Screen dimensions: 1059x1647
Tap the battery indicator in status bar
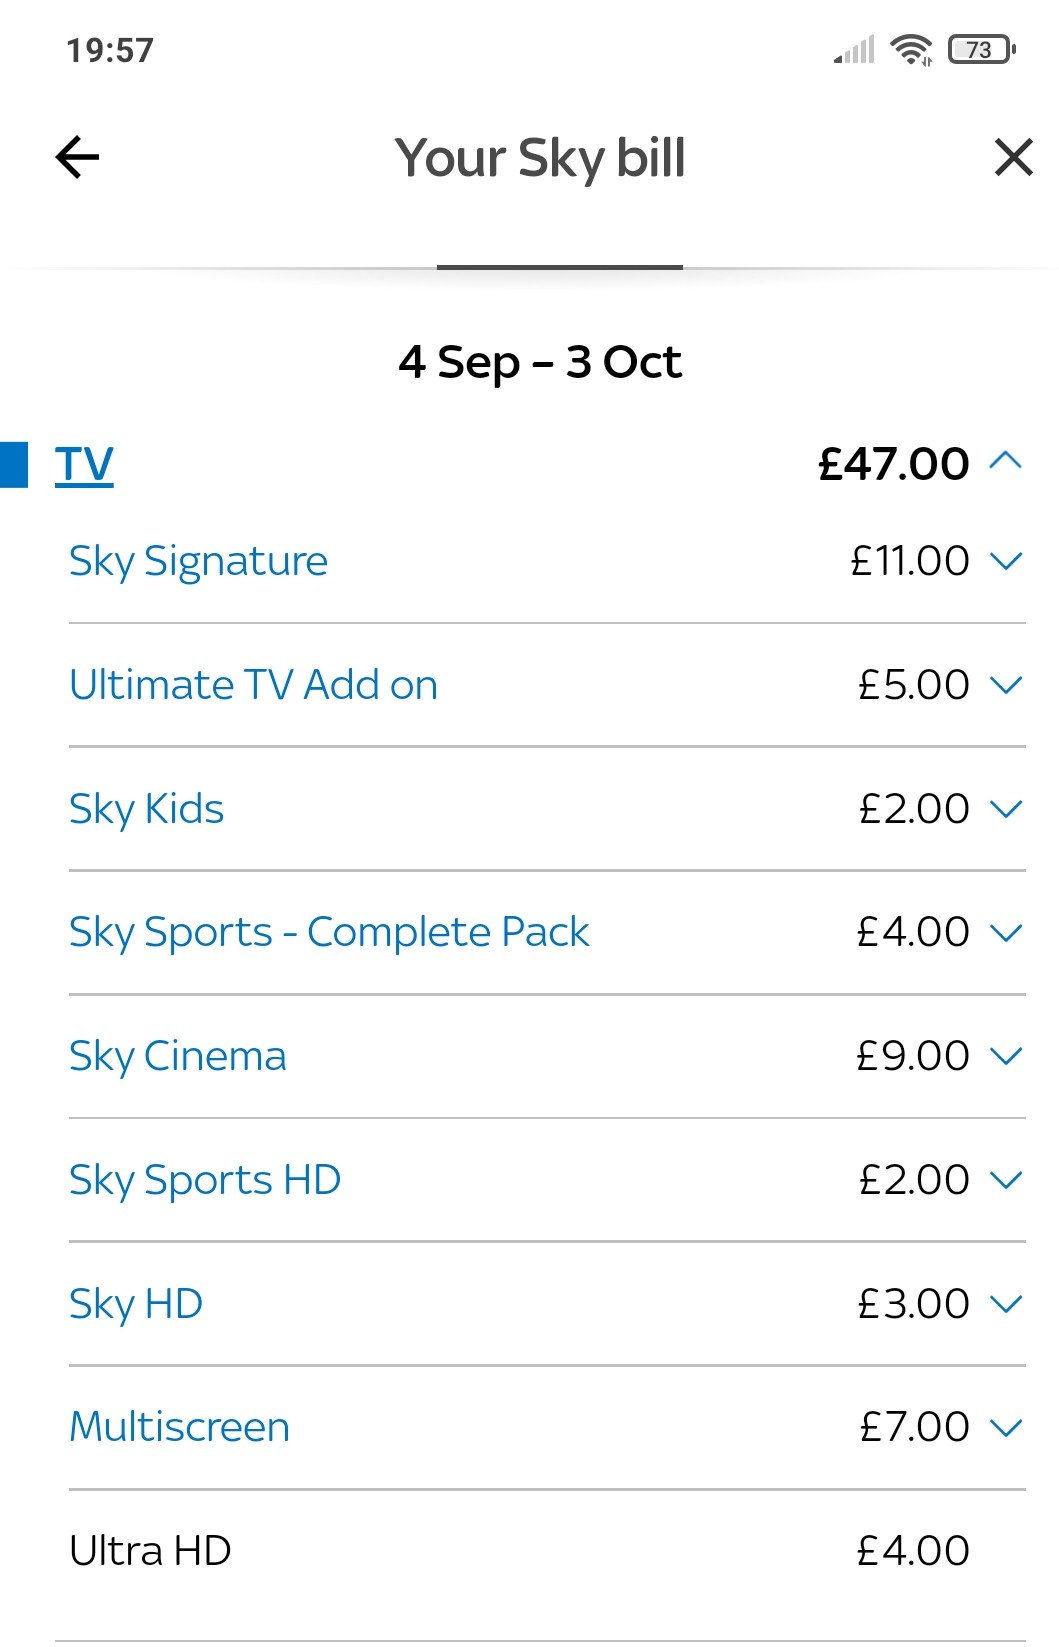point(981,49)
